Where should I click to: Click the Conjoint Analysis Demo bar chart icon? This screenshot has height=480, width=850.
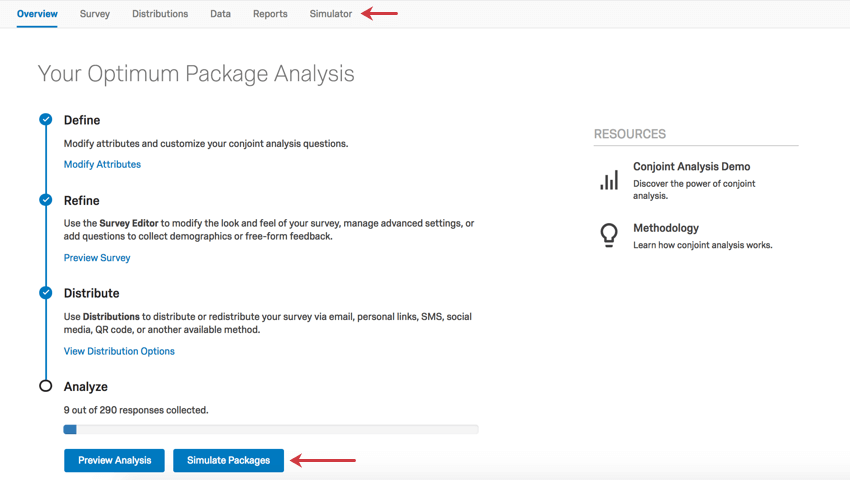point(609,180)
